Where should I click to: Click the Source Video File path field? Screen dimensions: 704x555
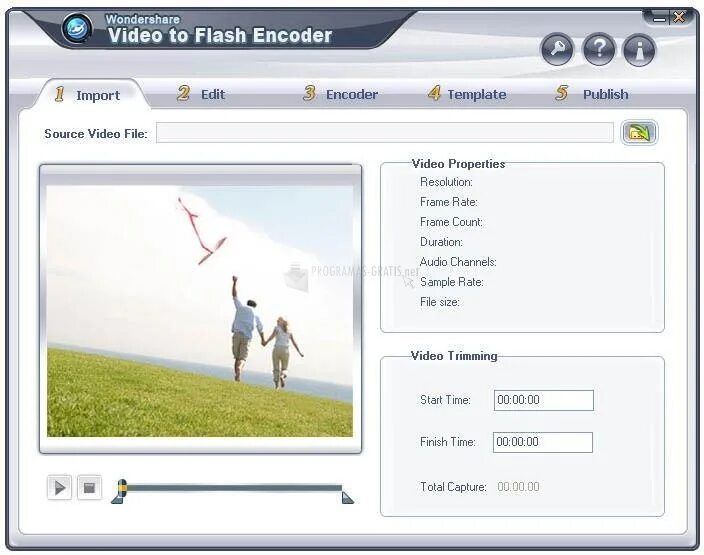point(385,132)
